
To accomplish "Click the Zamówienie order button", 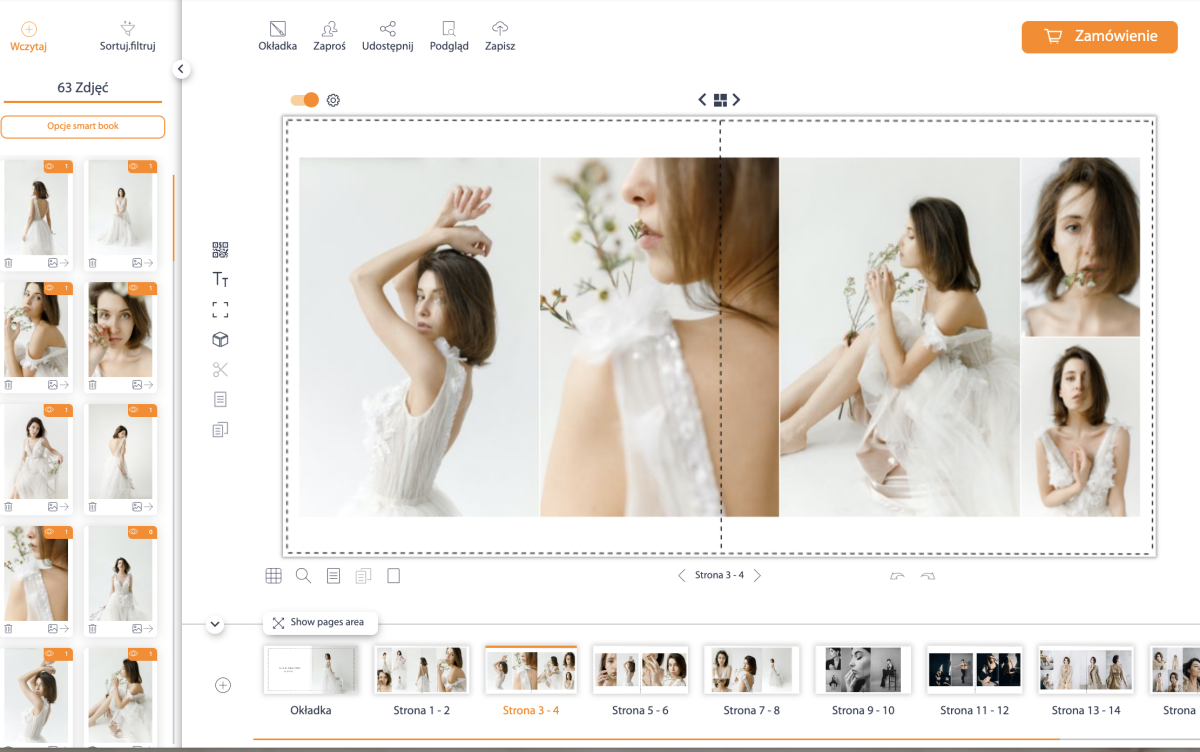I will point(1099,37).
